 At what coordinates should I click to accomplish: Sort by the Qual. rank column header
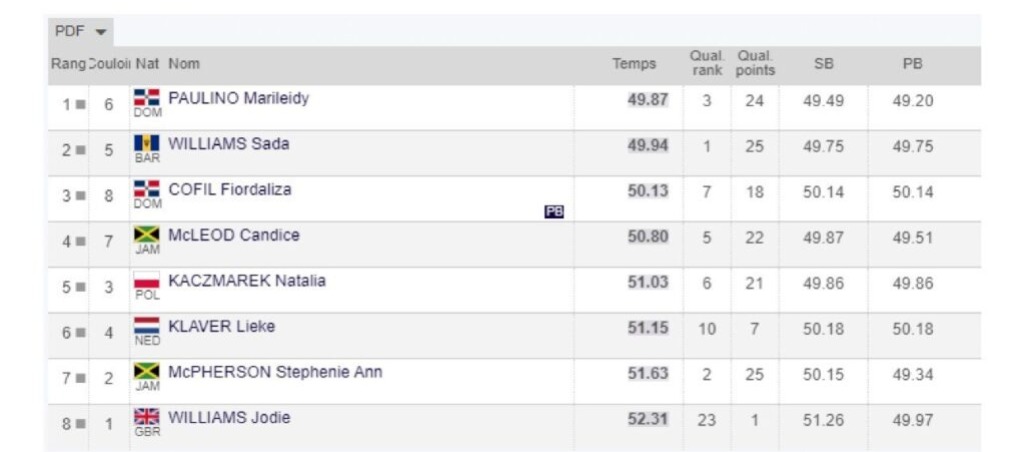[707, 64]
